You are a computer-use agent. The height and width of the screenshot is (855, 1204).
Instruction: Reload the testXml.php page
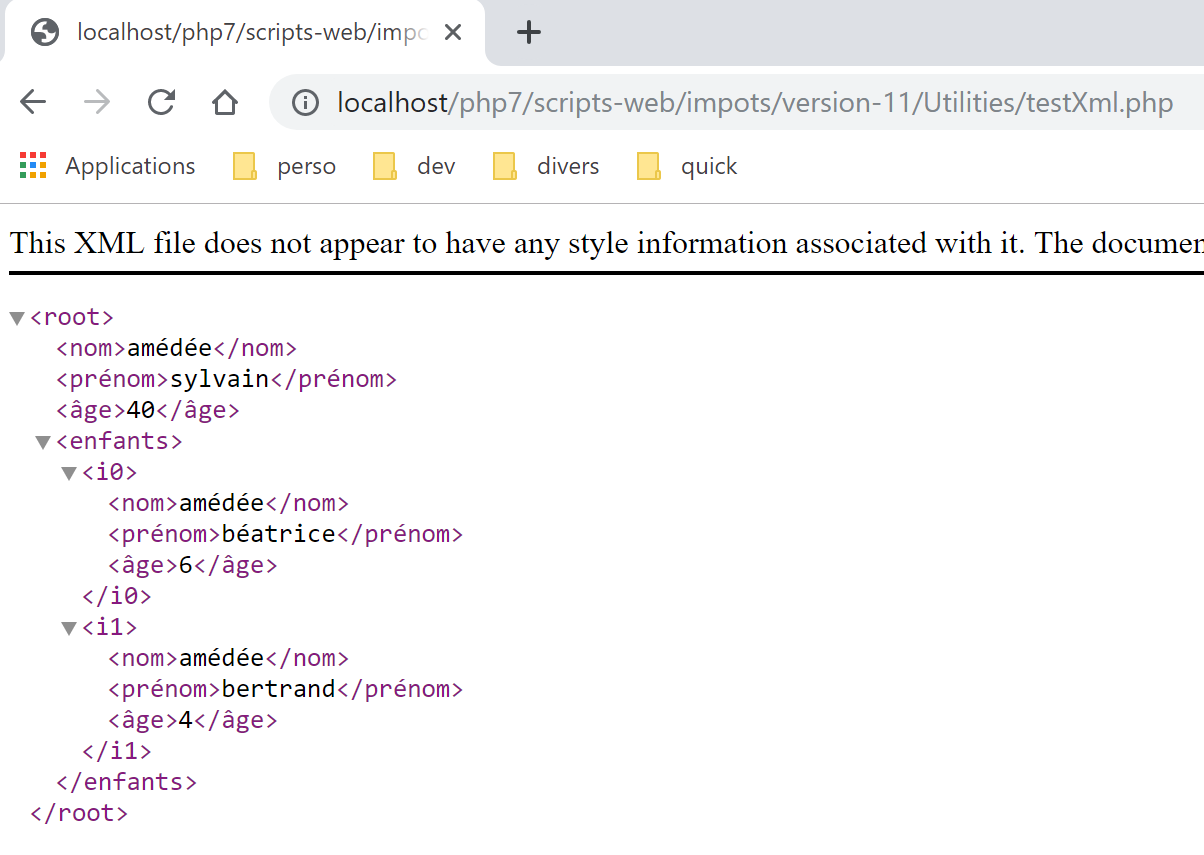pos(161,102)
